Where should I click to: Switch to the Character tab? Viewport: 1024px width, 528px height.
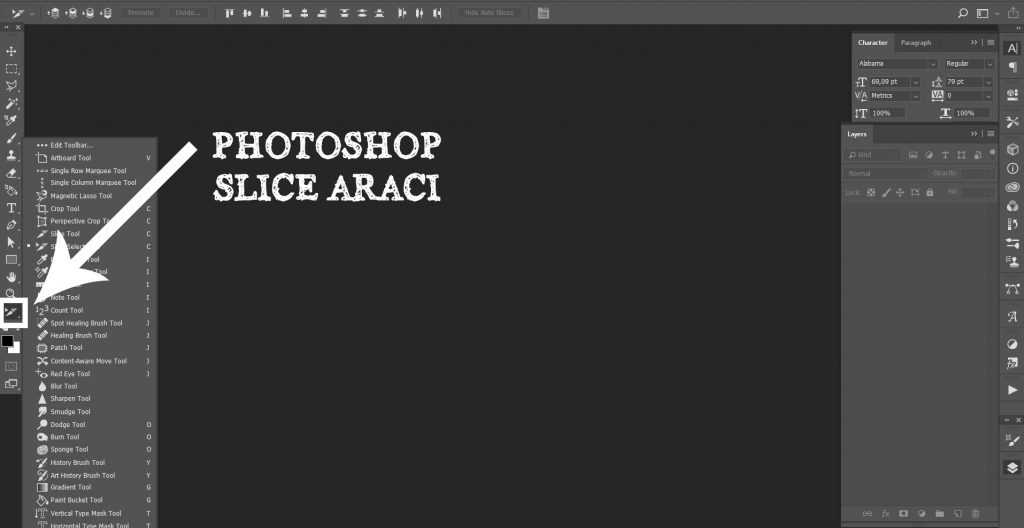872,42
